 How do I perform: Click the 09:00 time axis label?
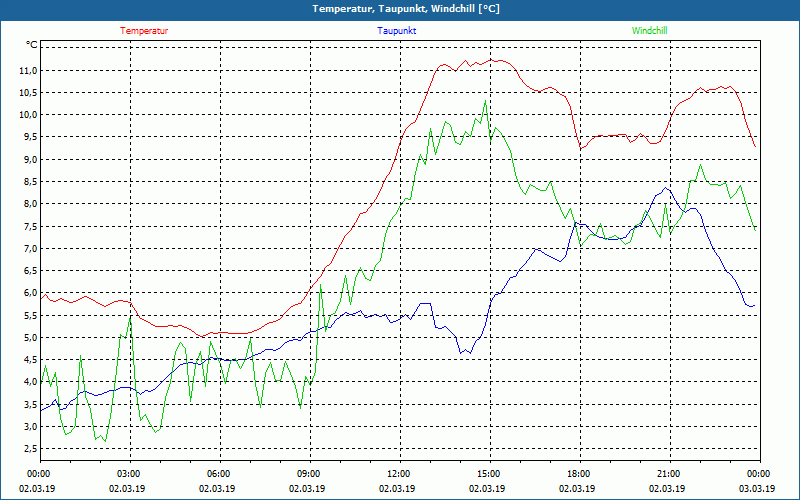click(x=310, y=474)
